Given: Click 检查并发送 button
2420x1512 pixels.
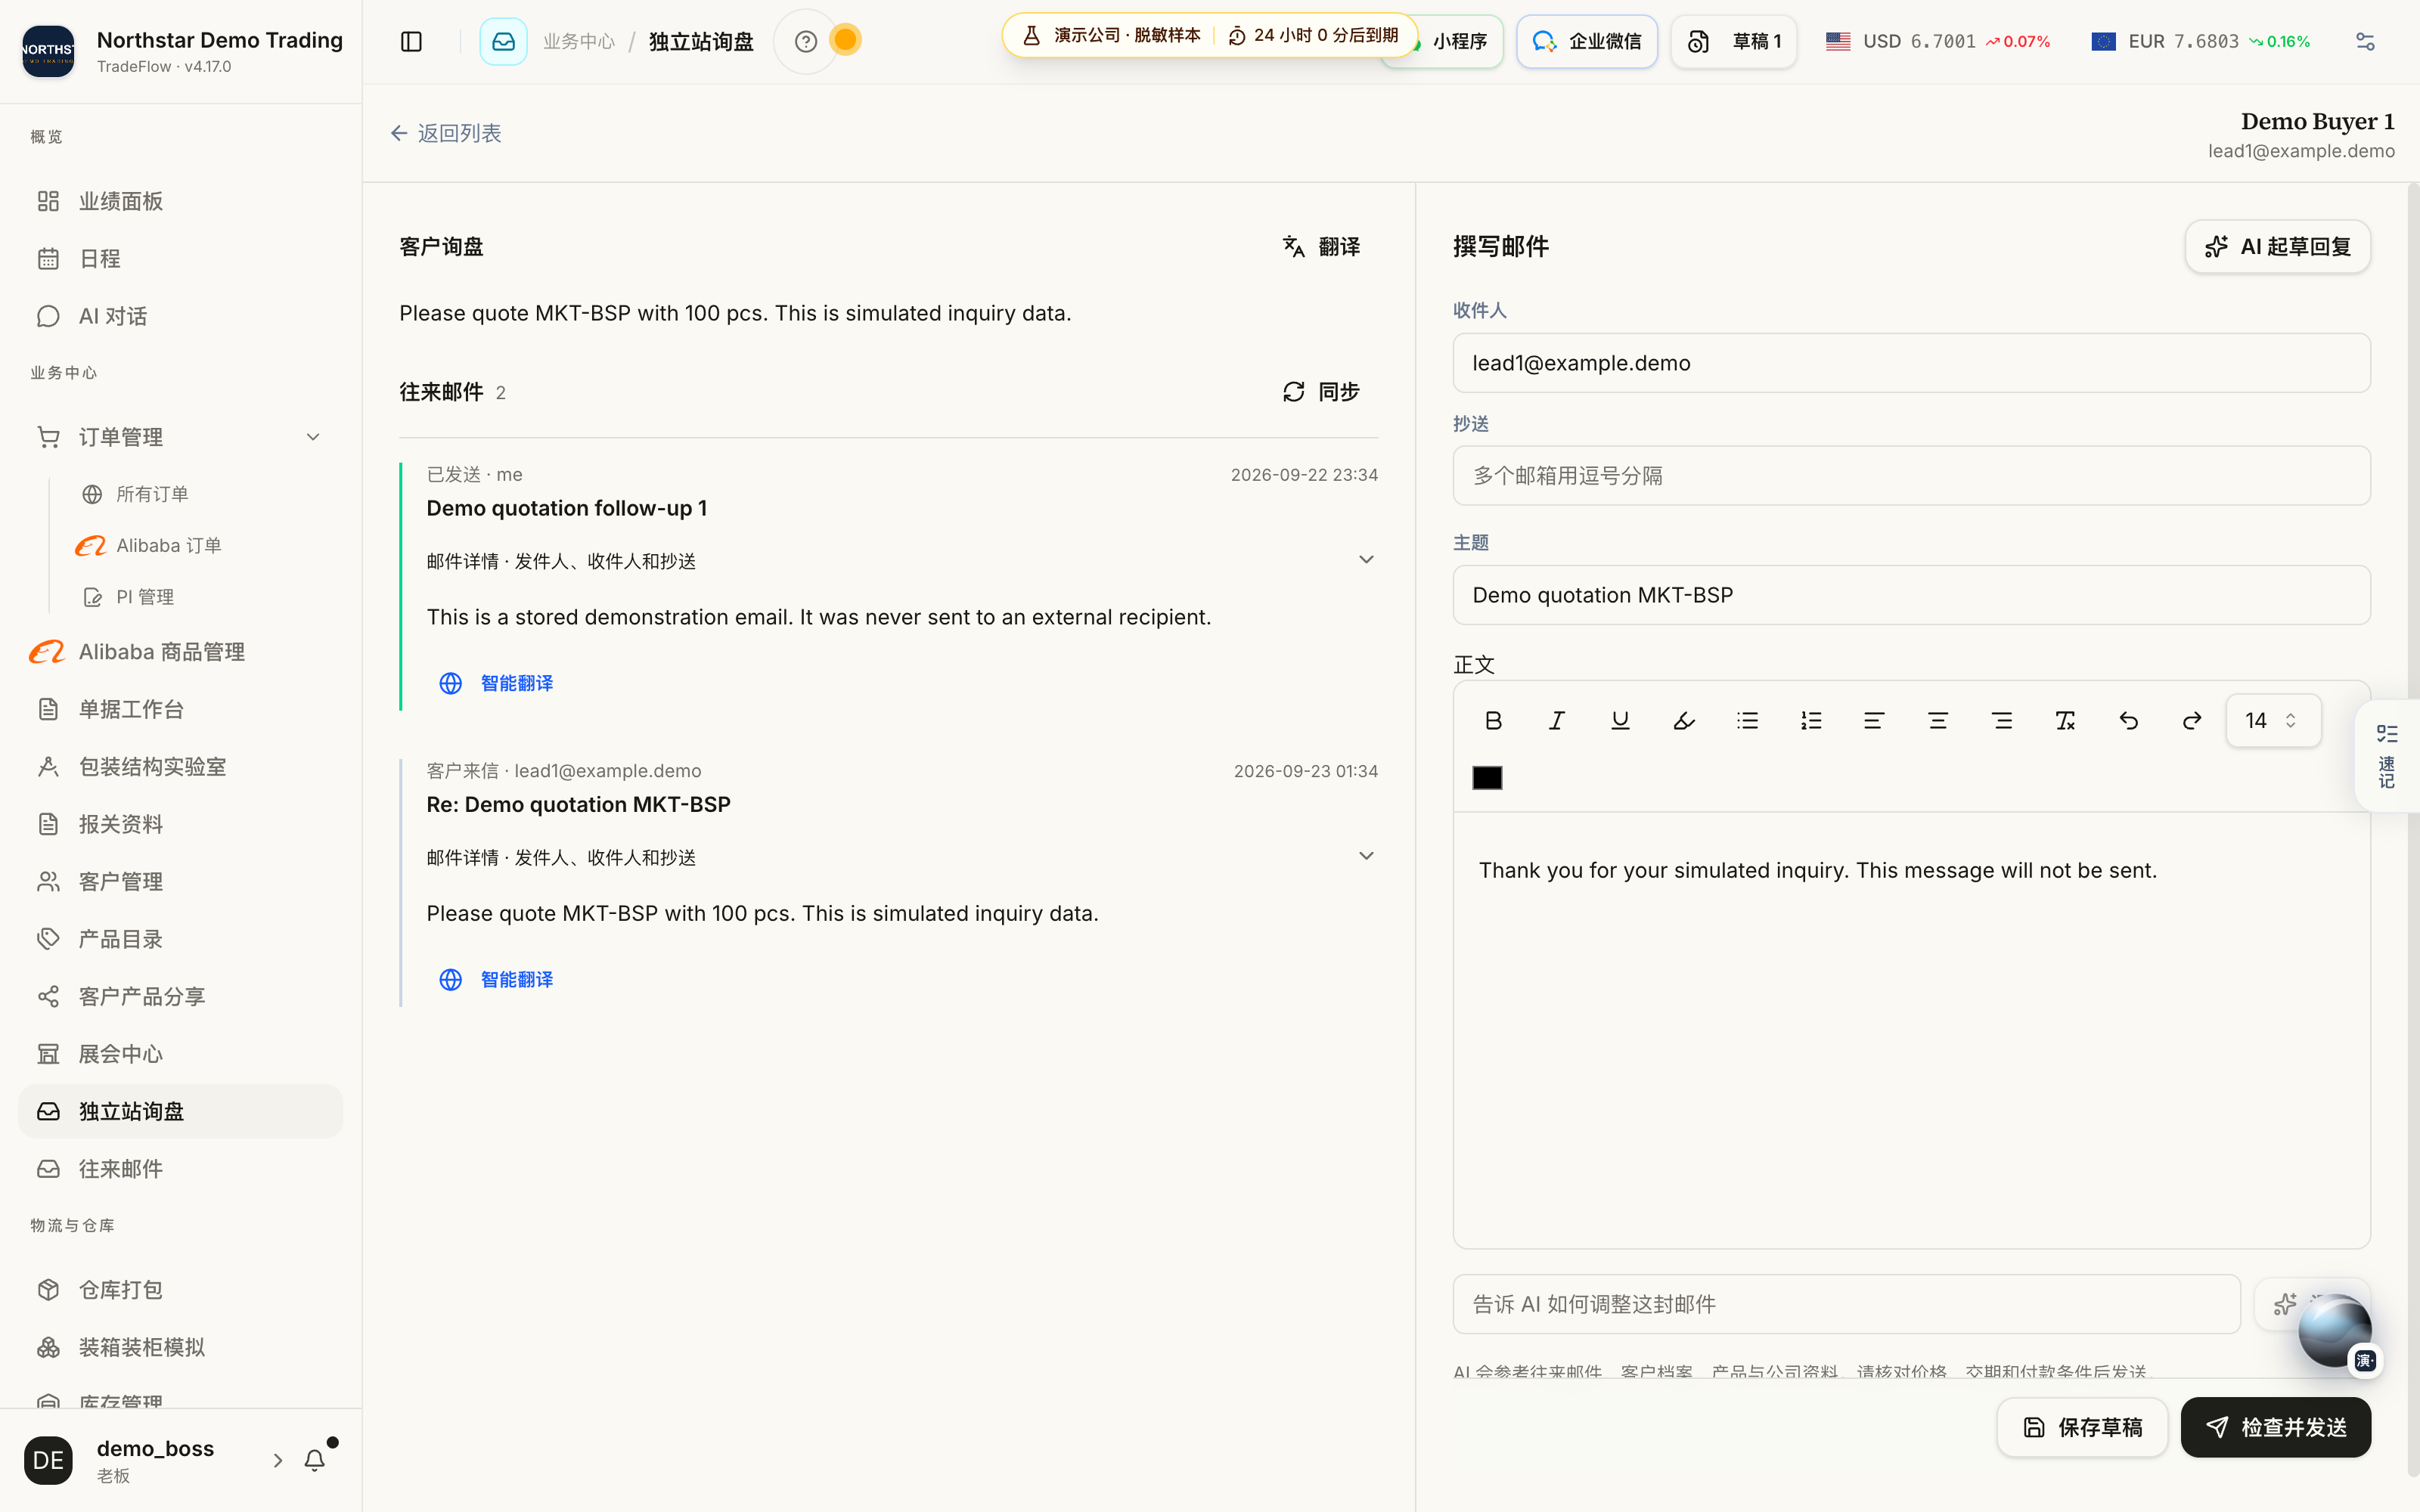Looking at the screenshot, I should coord(2275,1427).
